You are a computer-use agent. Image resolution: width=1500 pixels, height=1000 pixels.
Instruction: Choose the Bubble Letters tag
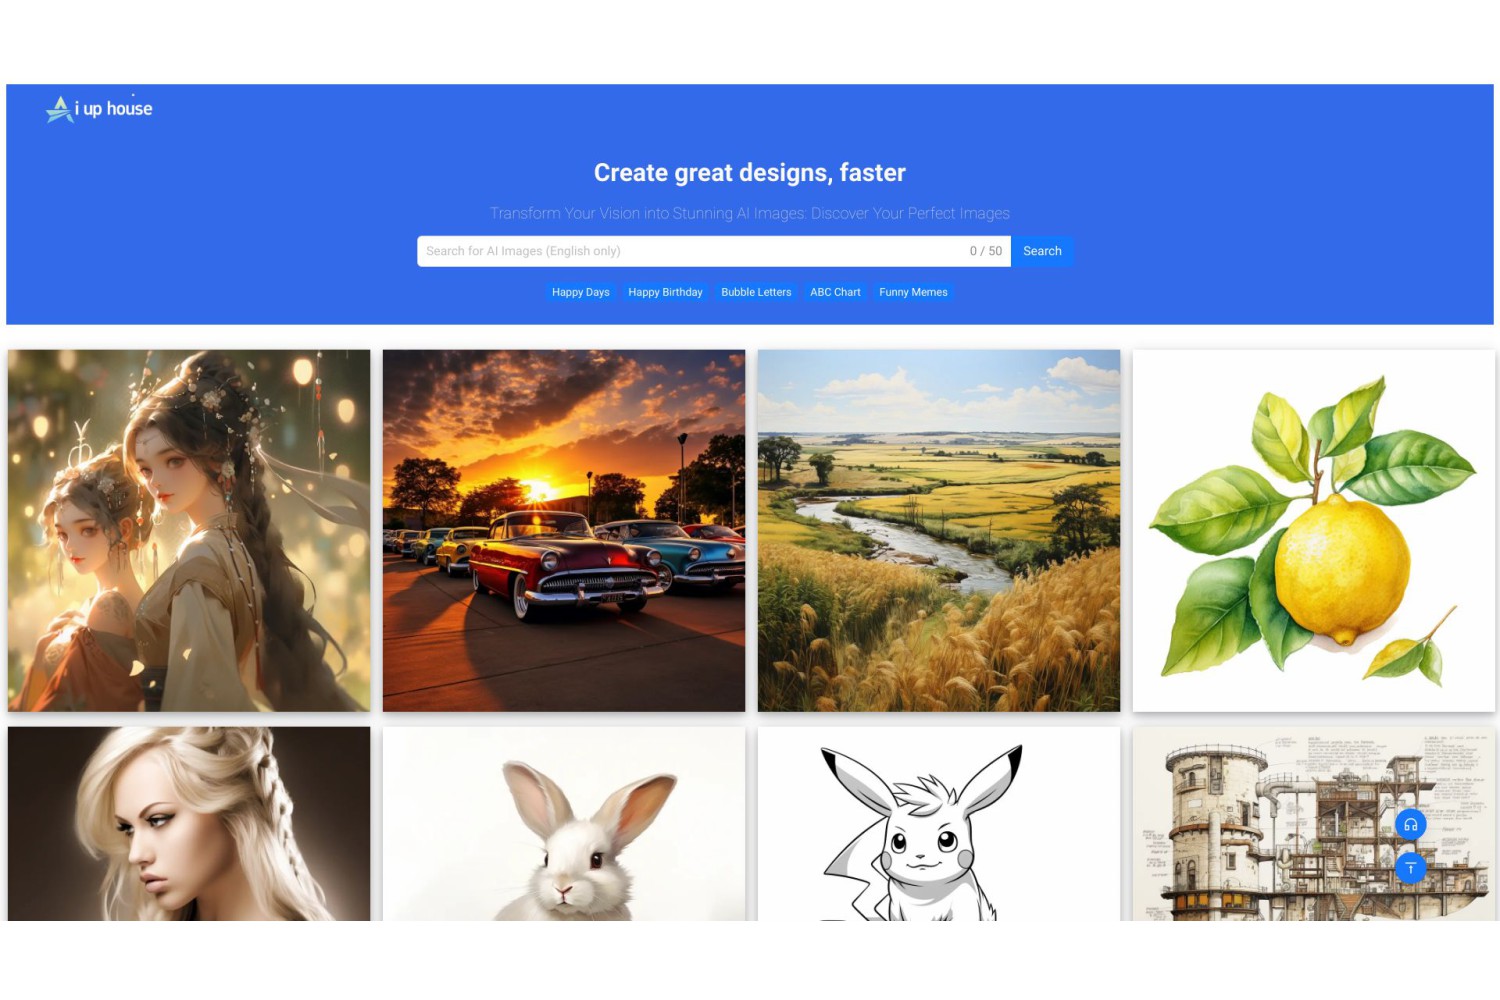[x=756, y=292]
